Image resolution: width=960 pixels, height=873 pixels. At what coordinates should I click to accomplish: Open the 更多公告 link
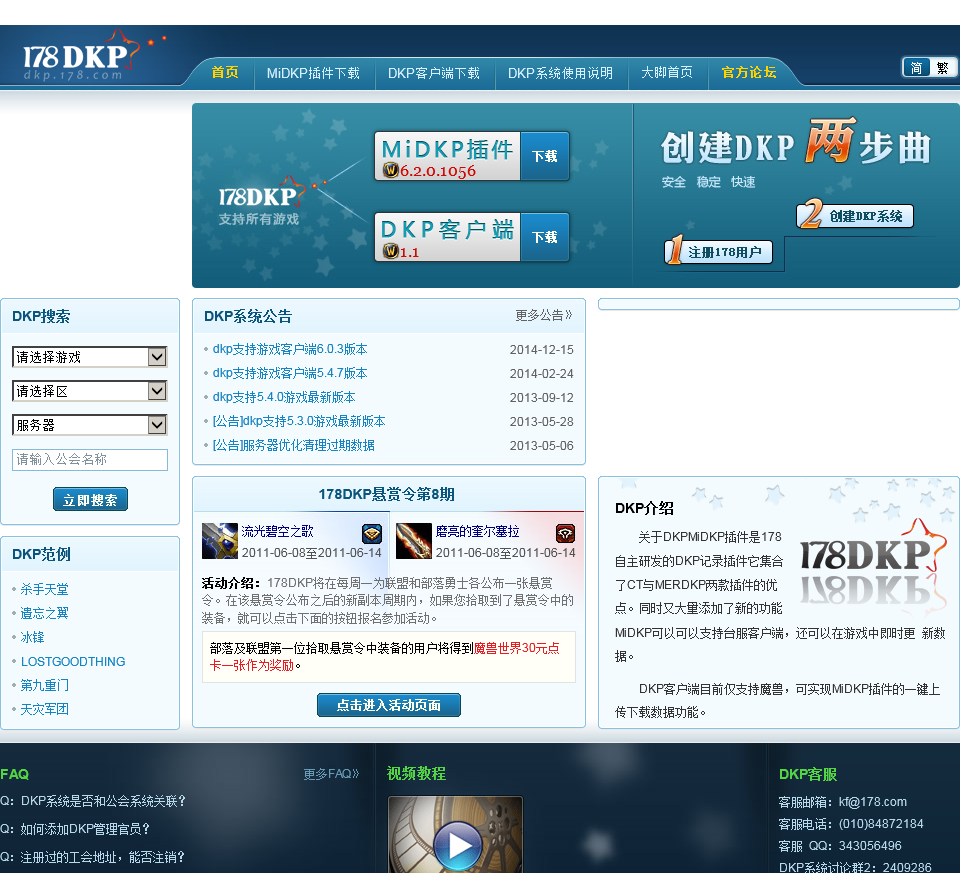[543, 315]
